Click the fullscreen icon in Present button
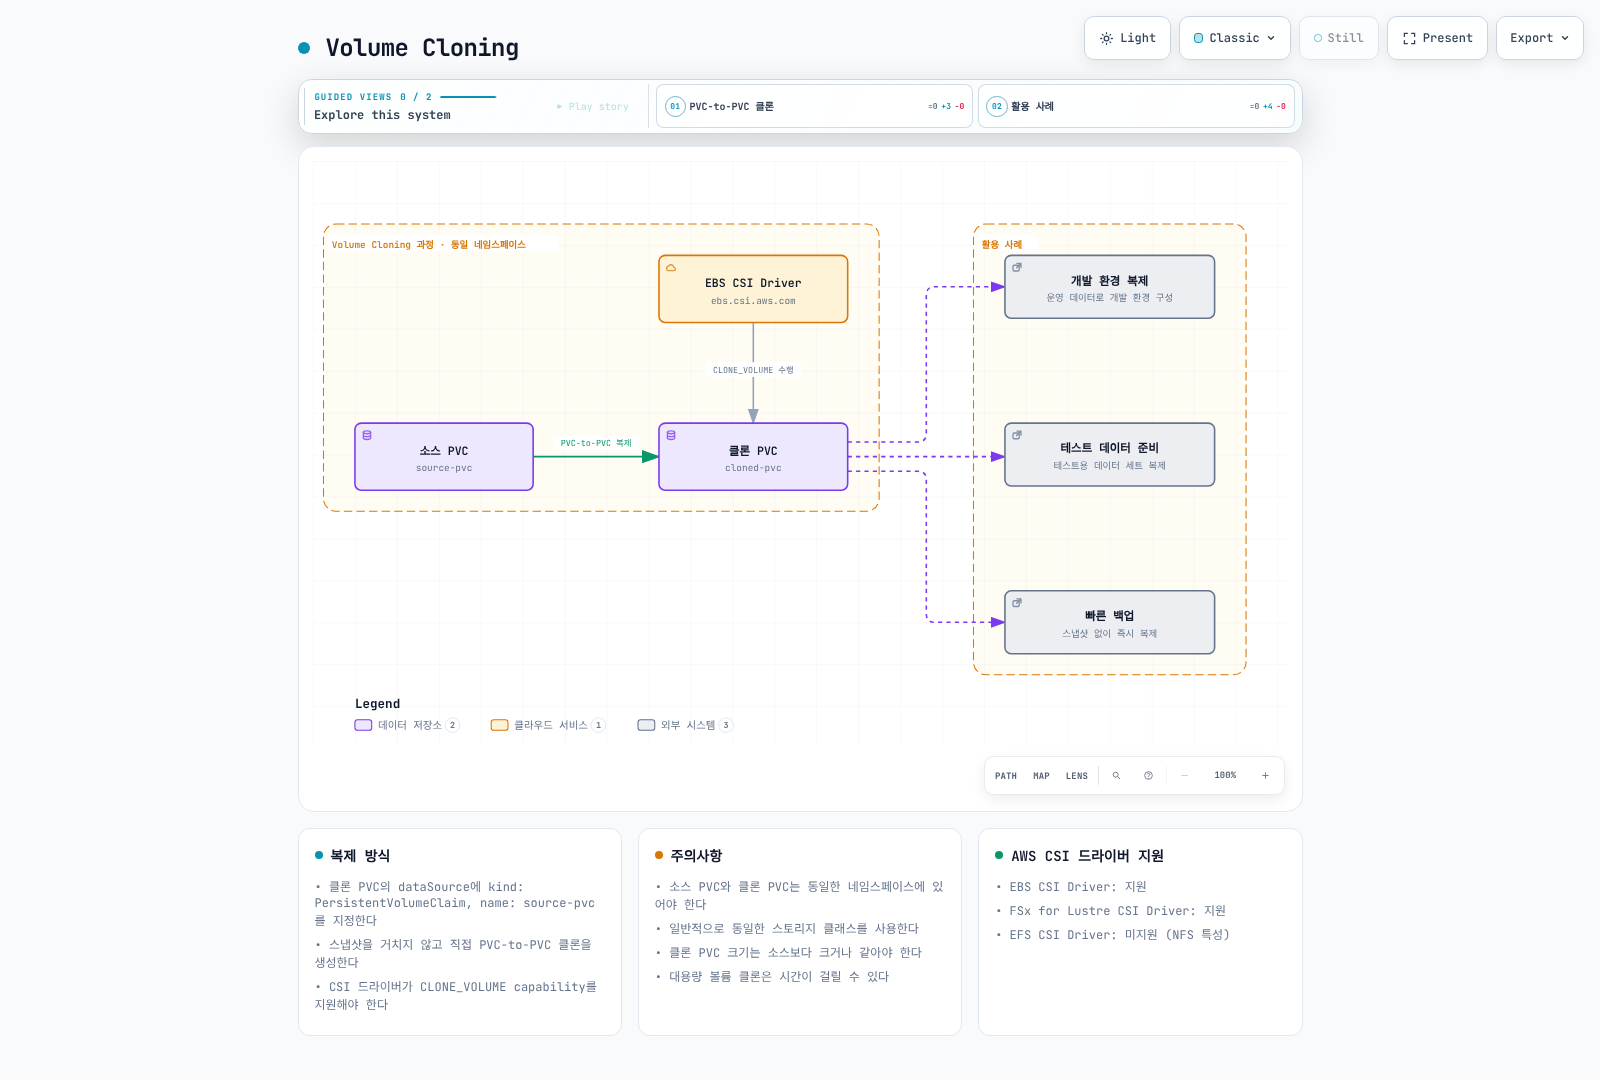1600x1080 pixels. [x=1409, y=38]
